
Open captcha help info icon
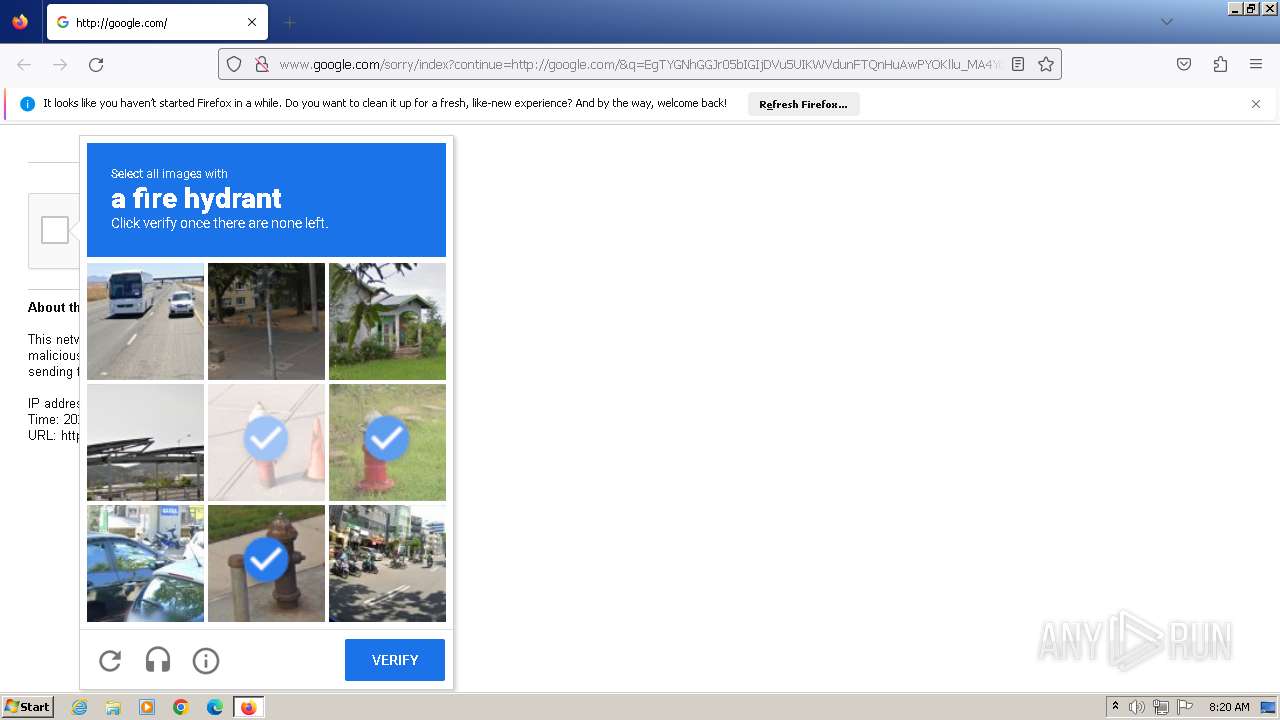pyautogui.click(x=206, y=660)
